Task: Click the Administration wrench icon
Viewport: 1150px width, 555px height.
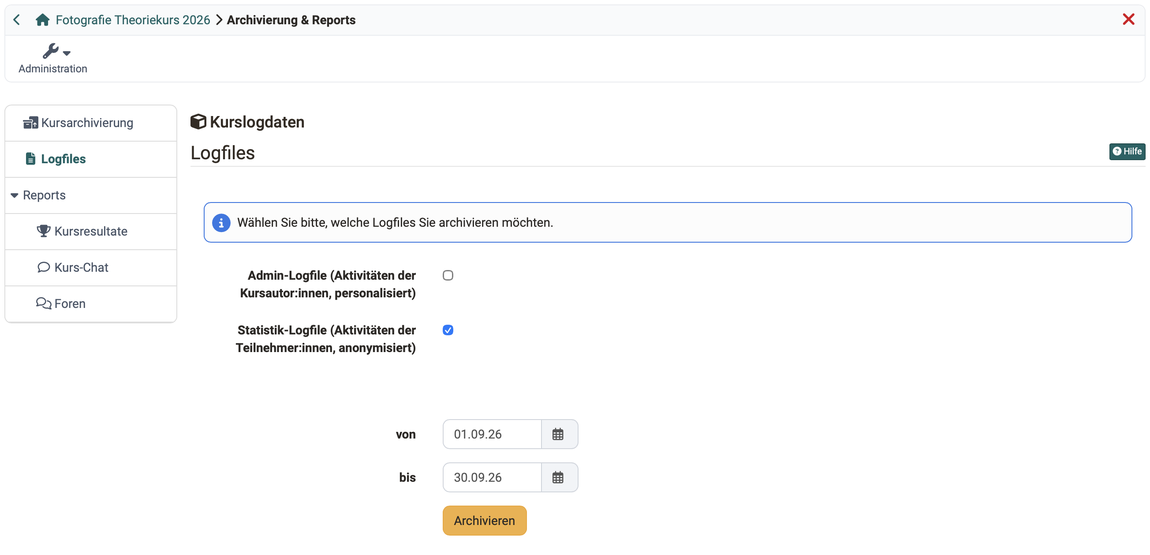Action: 50,51
